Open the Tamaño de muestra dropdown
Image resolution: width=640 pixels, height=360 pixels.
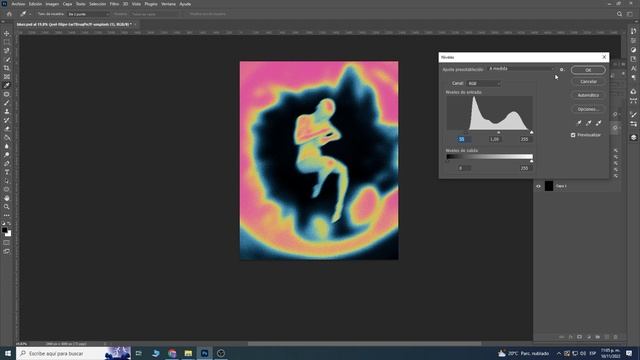point(89,14)
